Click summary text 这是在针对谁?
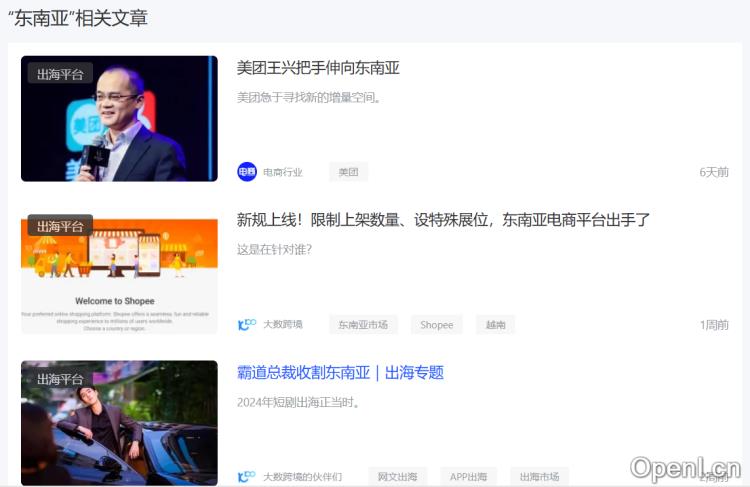 point(275,250)
